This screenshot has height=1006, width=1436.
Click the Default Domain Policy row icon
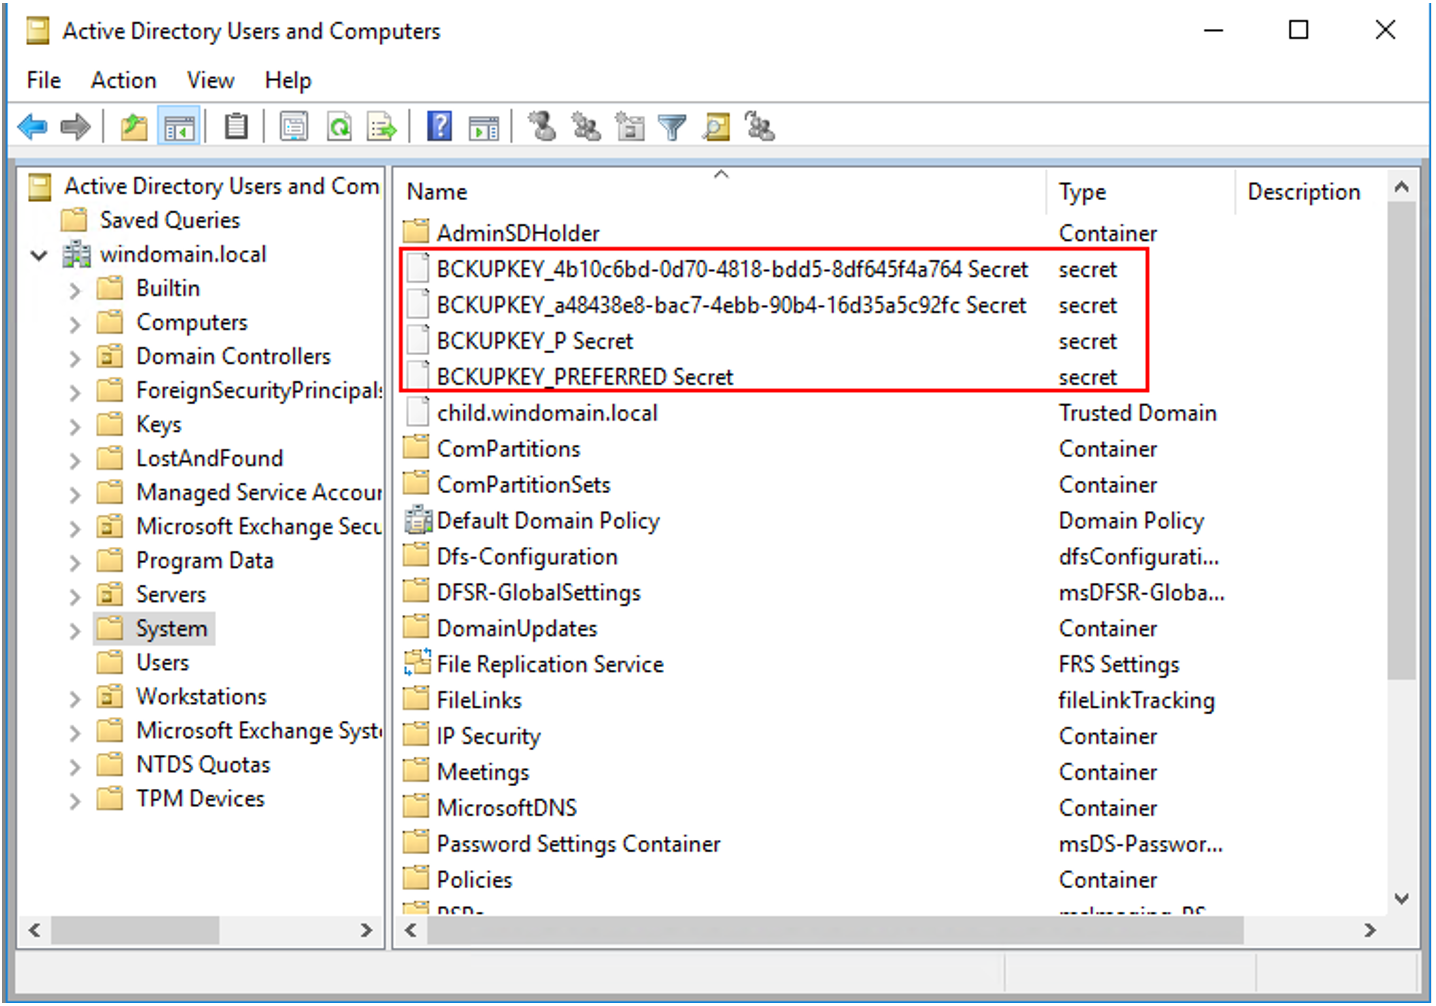coord(417,521)
